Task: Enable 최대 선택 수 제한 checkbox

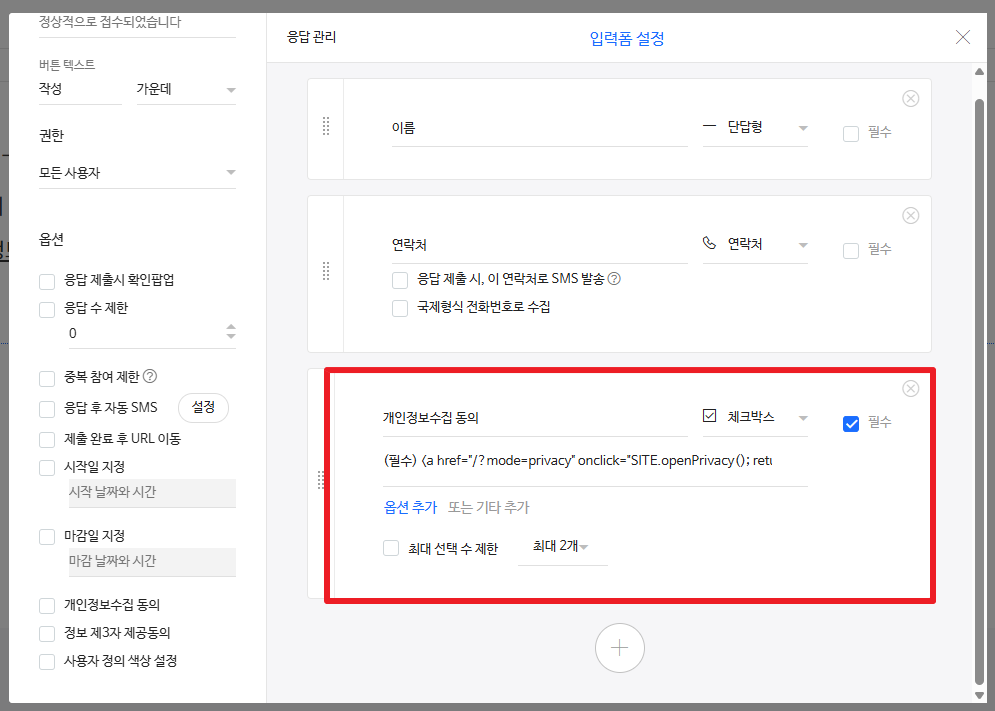Action: tap(391, 548)
